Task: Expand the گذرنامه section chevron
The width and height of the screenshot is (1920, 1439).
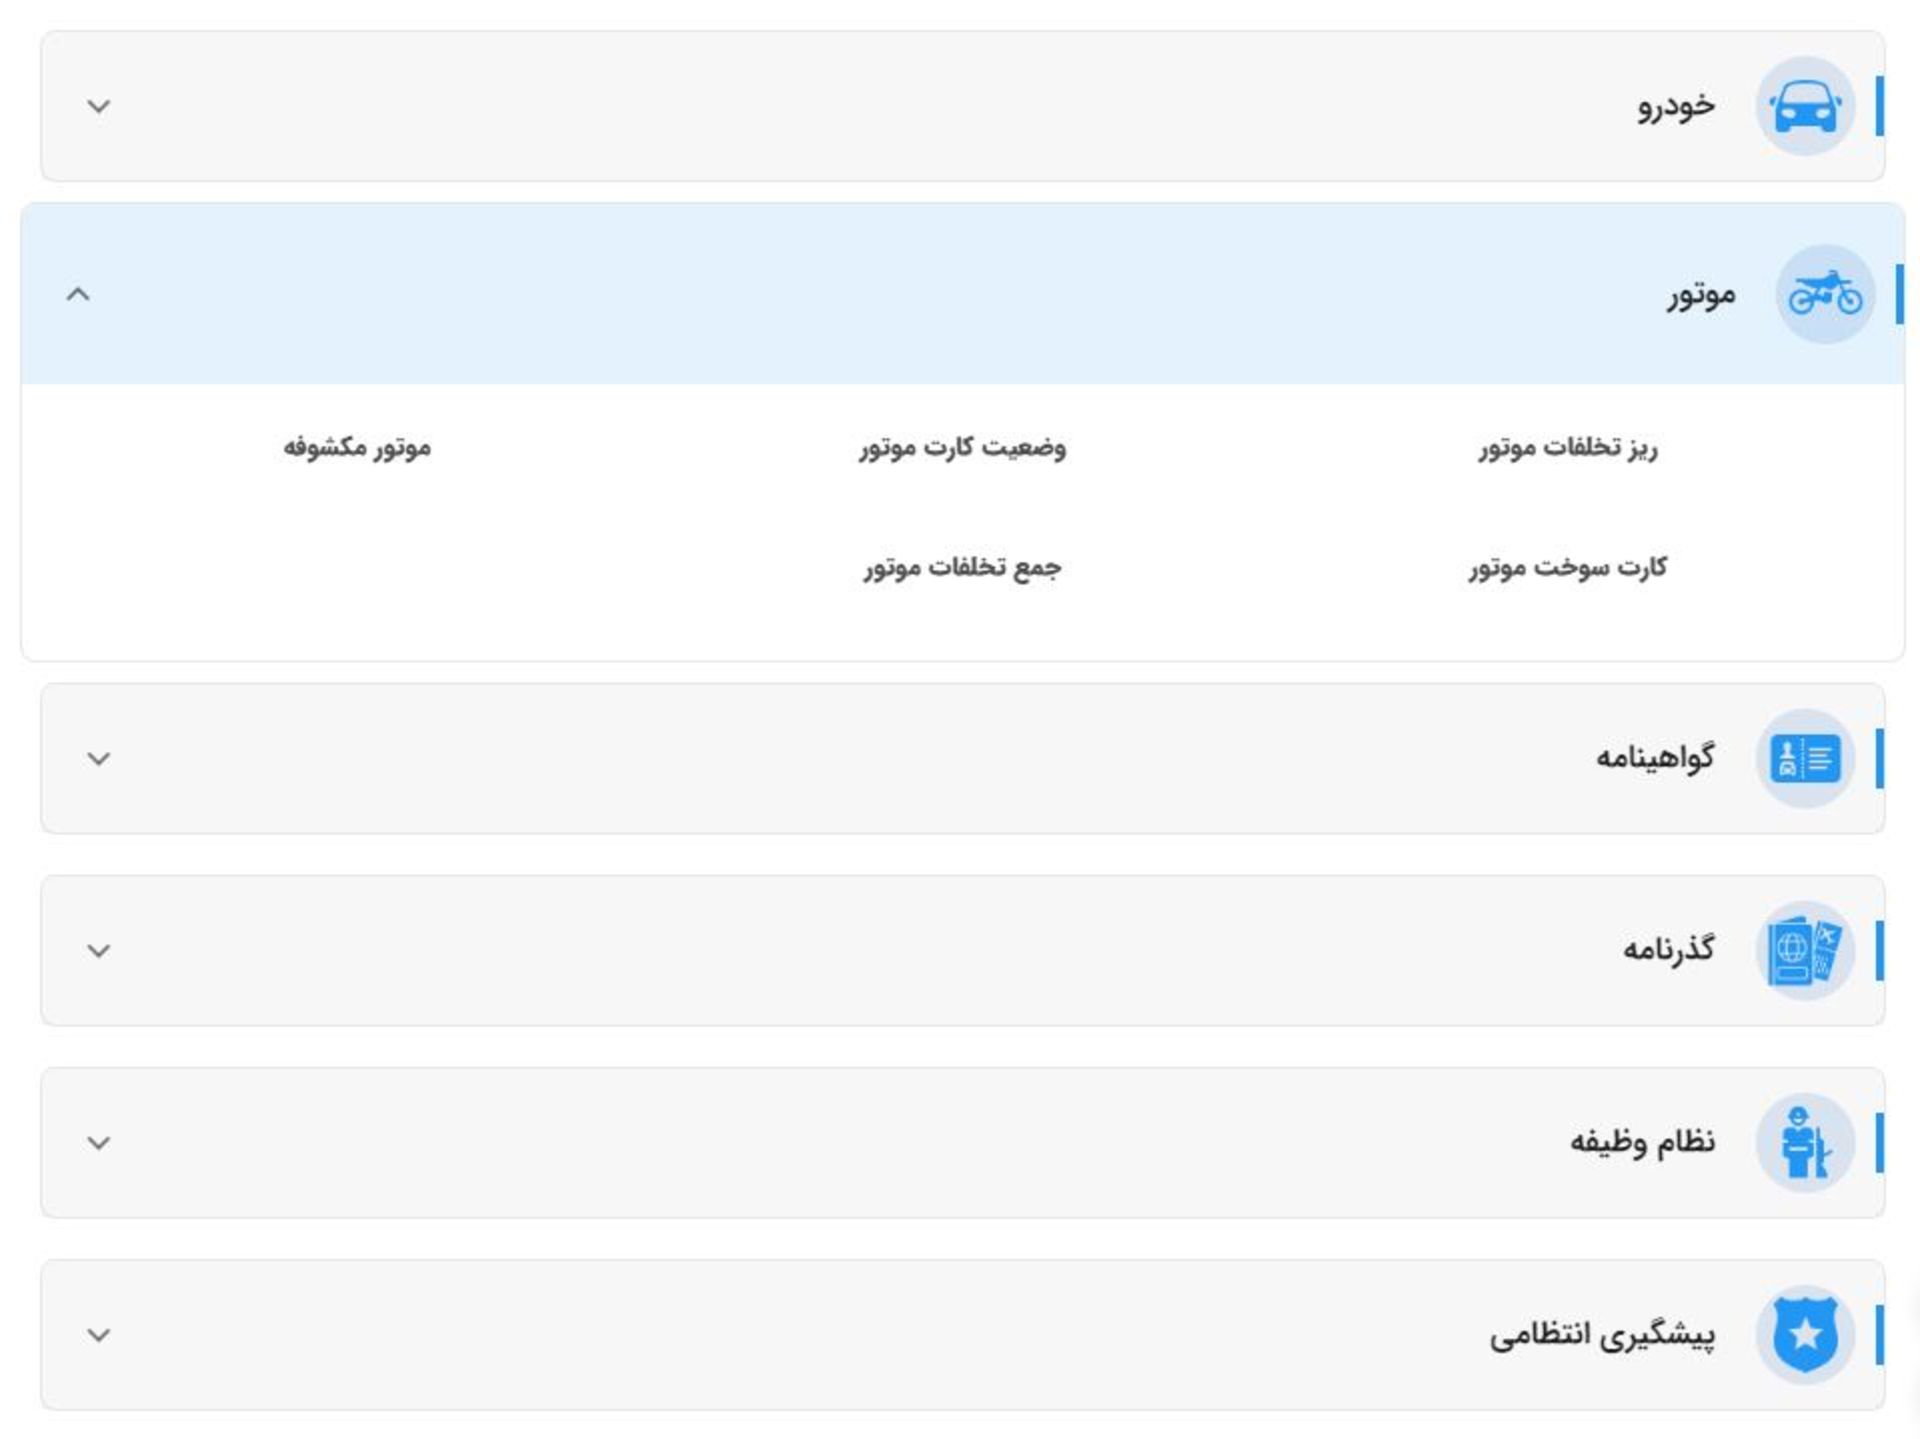Action: pos(96,951)
